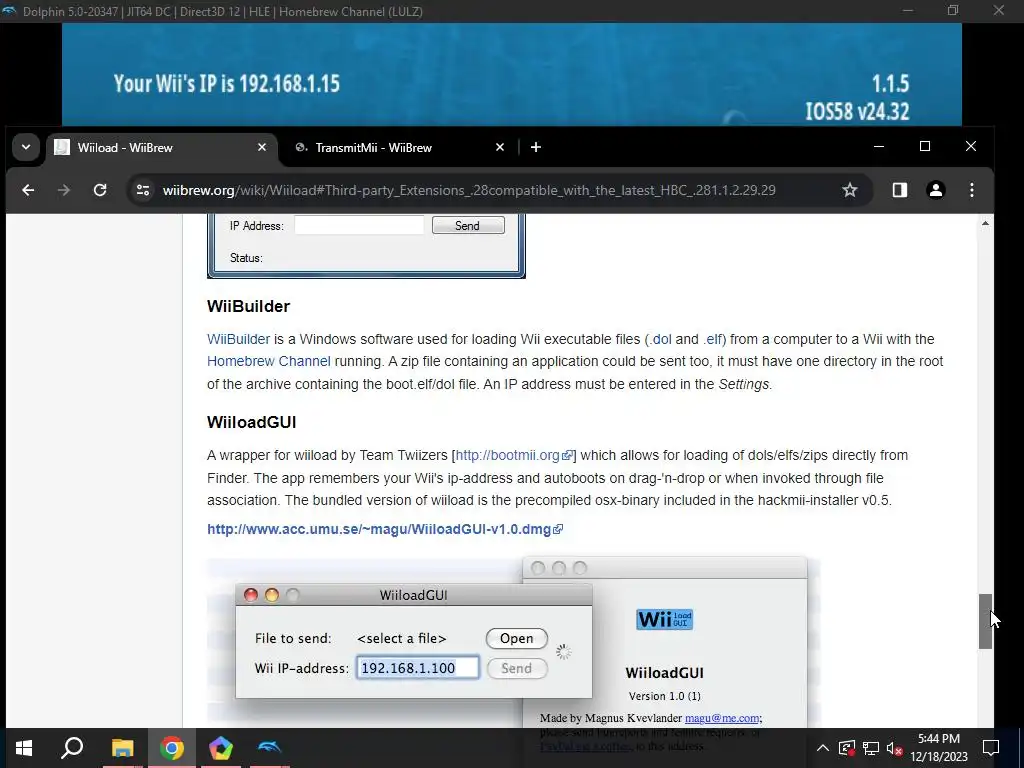Image resolution: width=1024 pixels, height=768 pixels.
Task: Open the Chrome three-dot menu
Action: 972,190
